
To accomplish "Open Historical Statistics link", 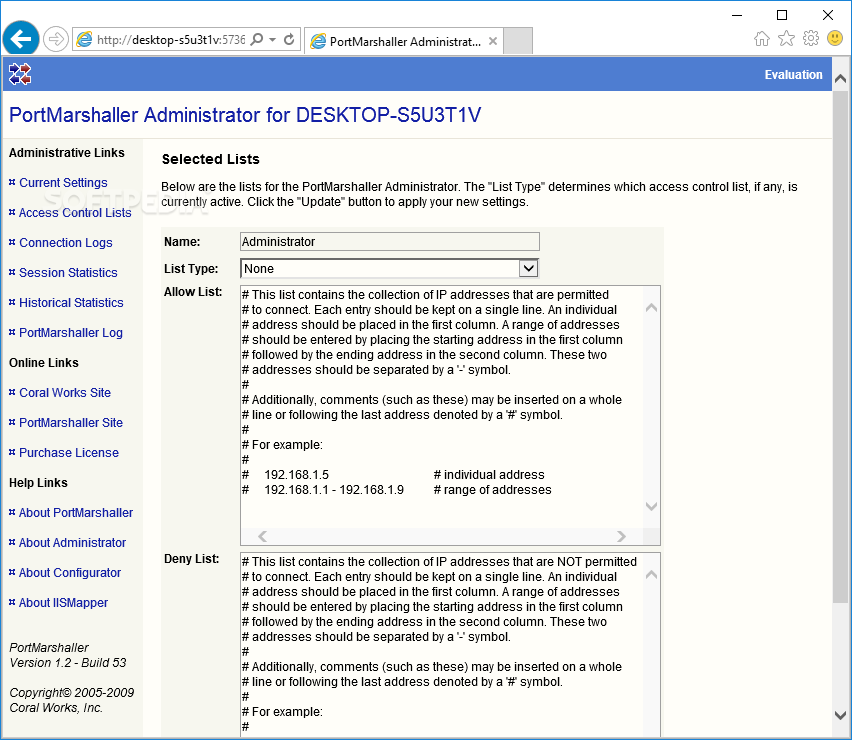I will click(x=71, y=303).
